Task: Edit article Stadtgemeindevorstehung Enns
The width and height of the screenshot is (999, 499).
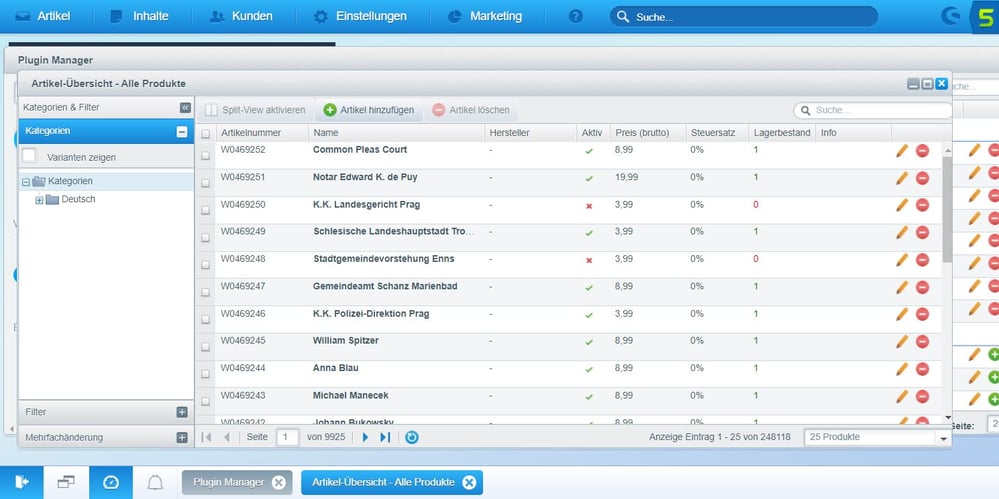Action: 902,260
